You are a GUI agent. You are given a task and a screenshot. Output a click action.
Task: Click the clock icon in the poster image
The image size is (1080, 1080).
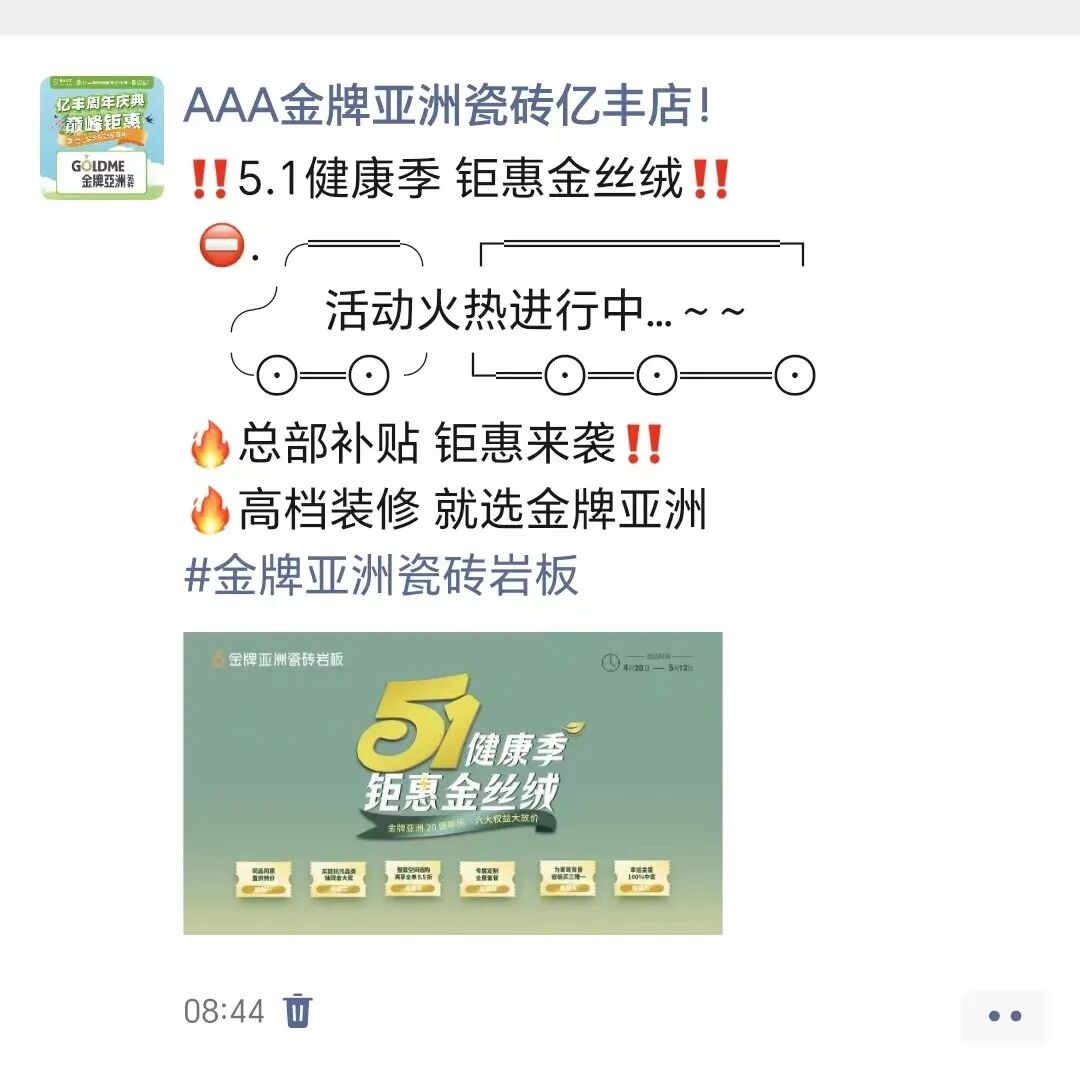point(611,663)
